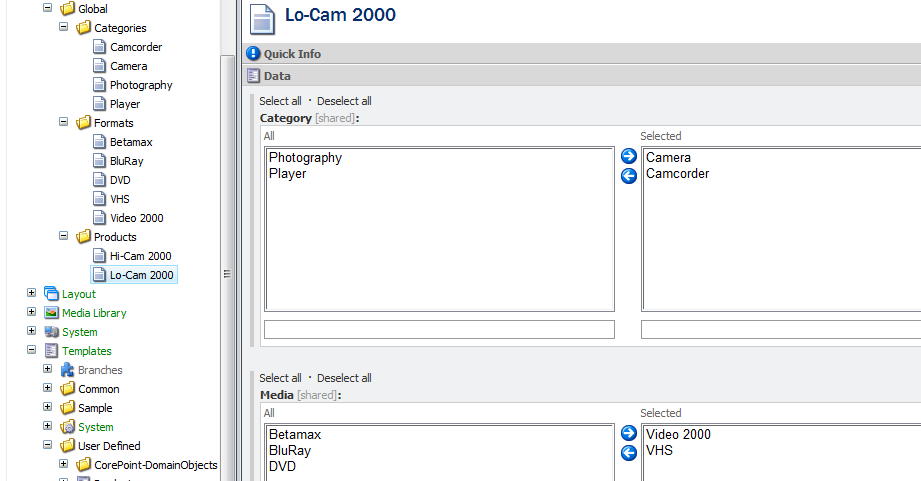Image resolution: width=921 pixels, height=481 pixels.
Task: Select Camcorder in Category Selected list
Action: coord(677,174)
